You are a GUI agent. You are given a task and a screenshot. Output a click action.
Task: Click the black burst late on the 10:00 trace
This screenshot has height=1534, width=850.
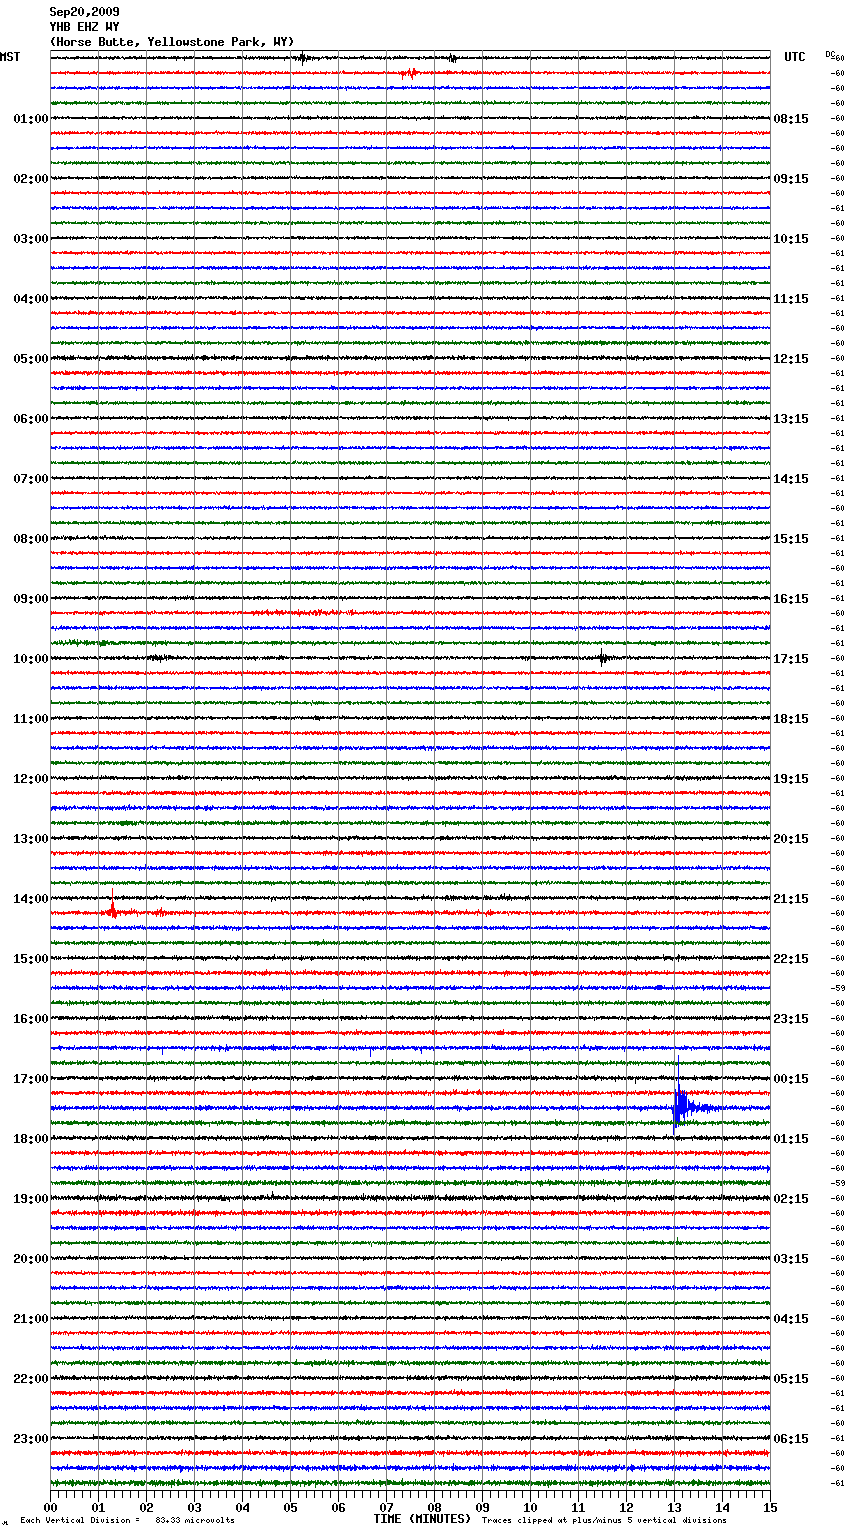[602, 658]
